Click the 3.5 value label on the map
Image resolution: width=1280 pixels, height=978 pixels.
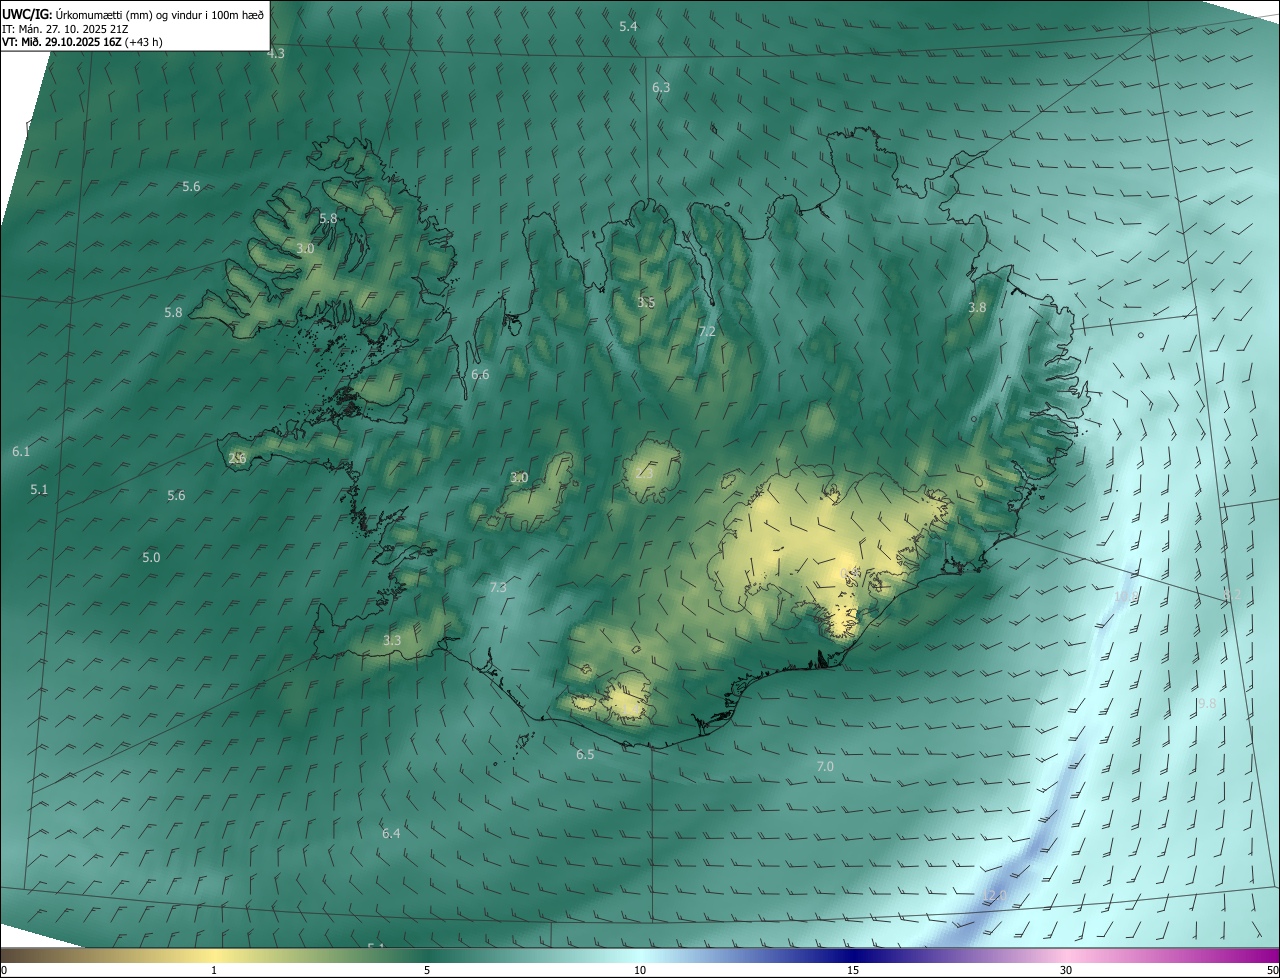[x=647, y=302]
